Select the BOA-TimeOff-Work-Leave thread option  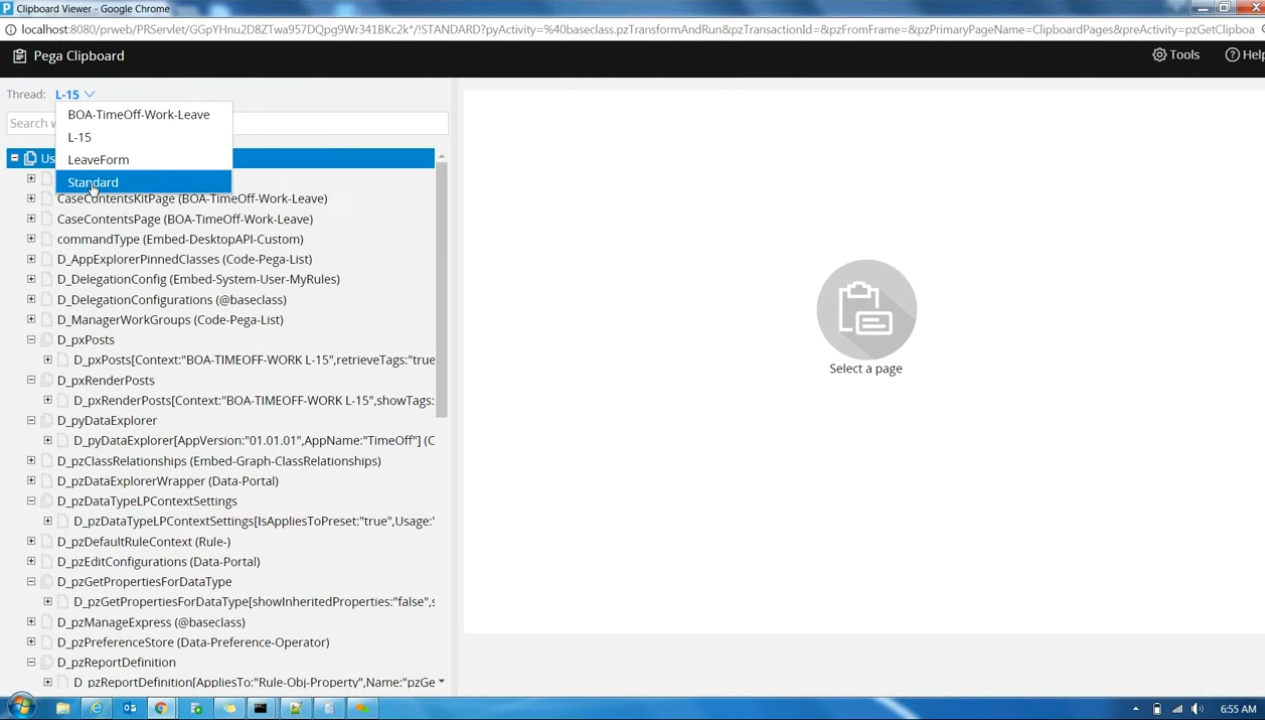(x=138, y=114)
